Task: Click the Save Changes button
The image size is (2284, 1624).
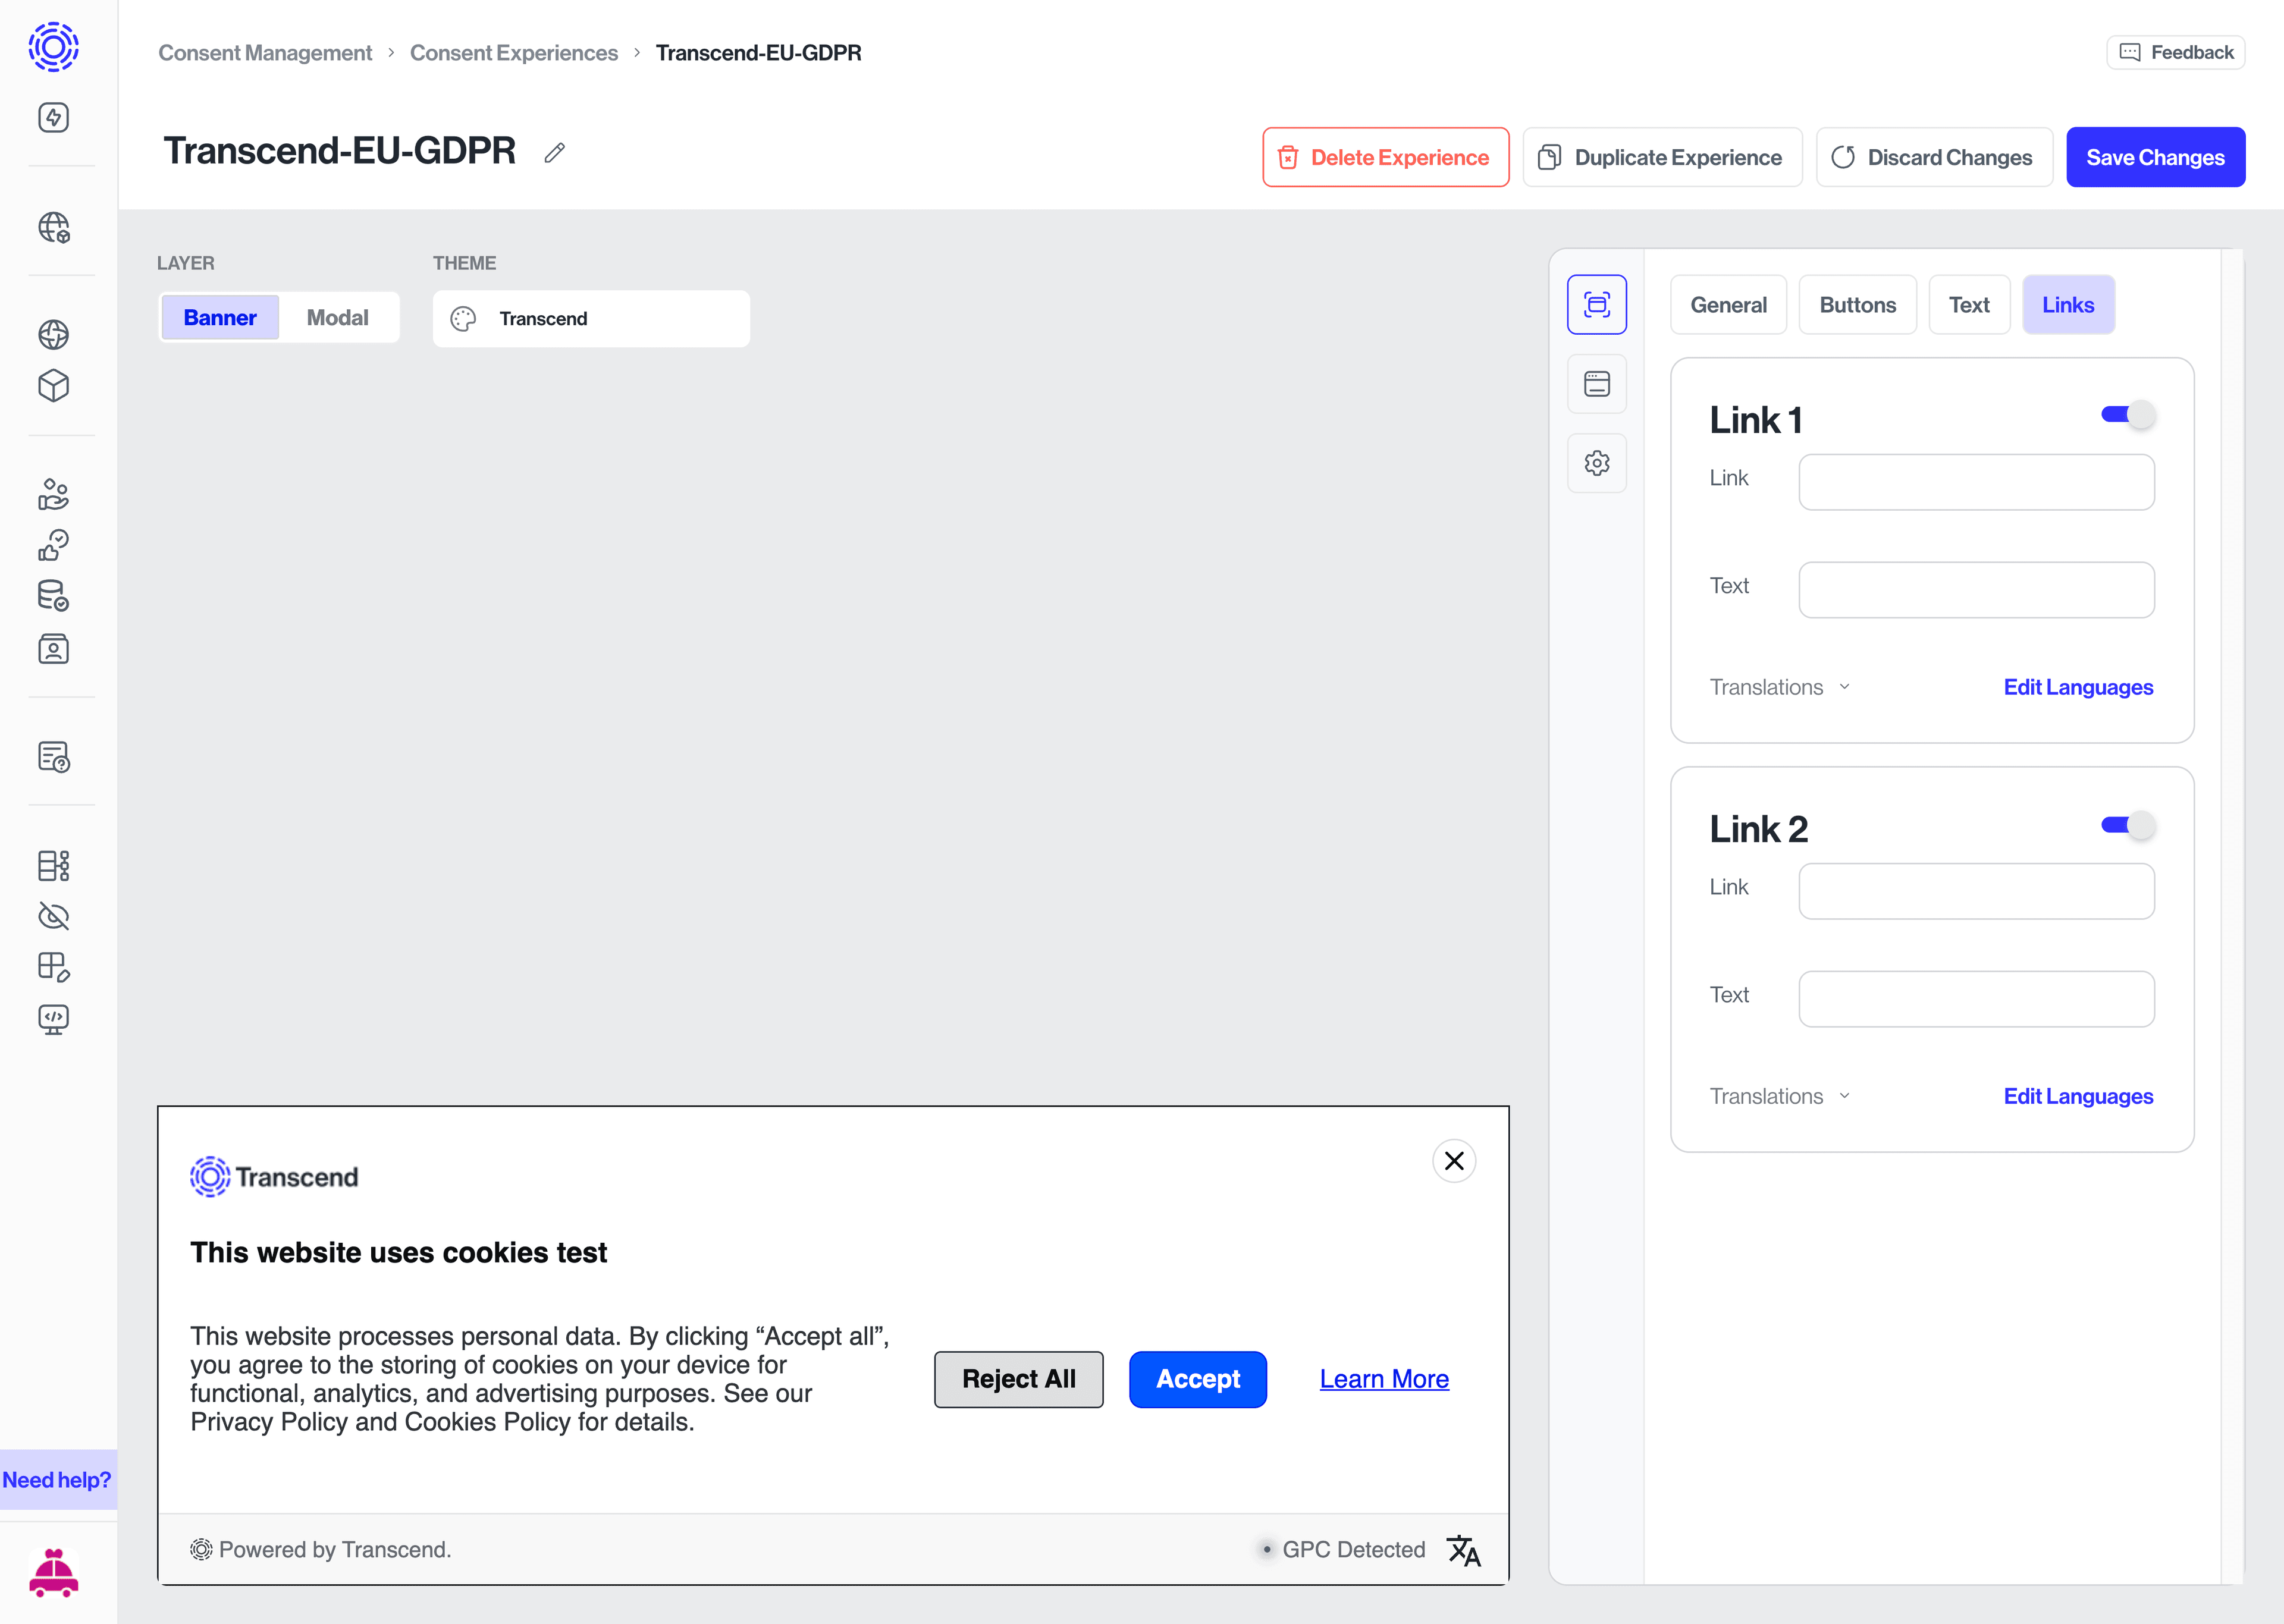Action: [2156, 157]
